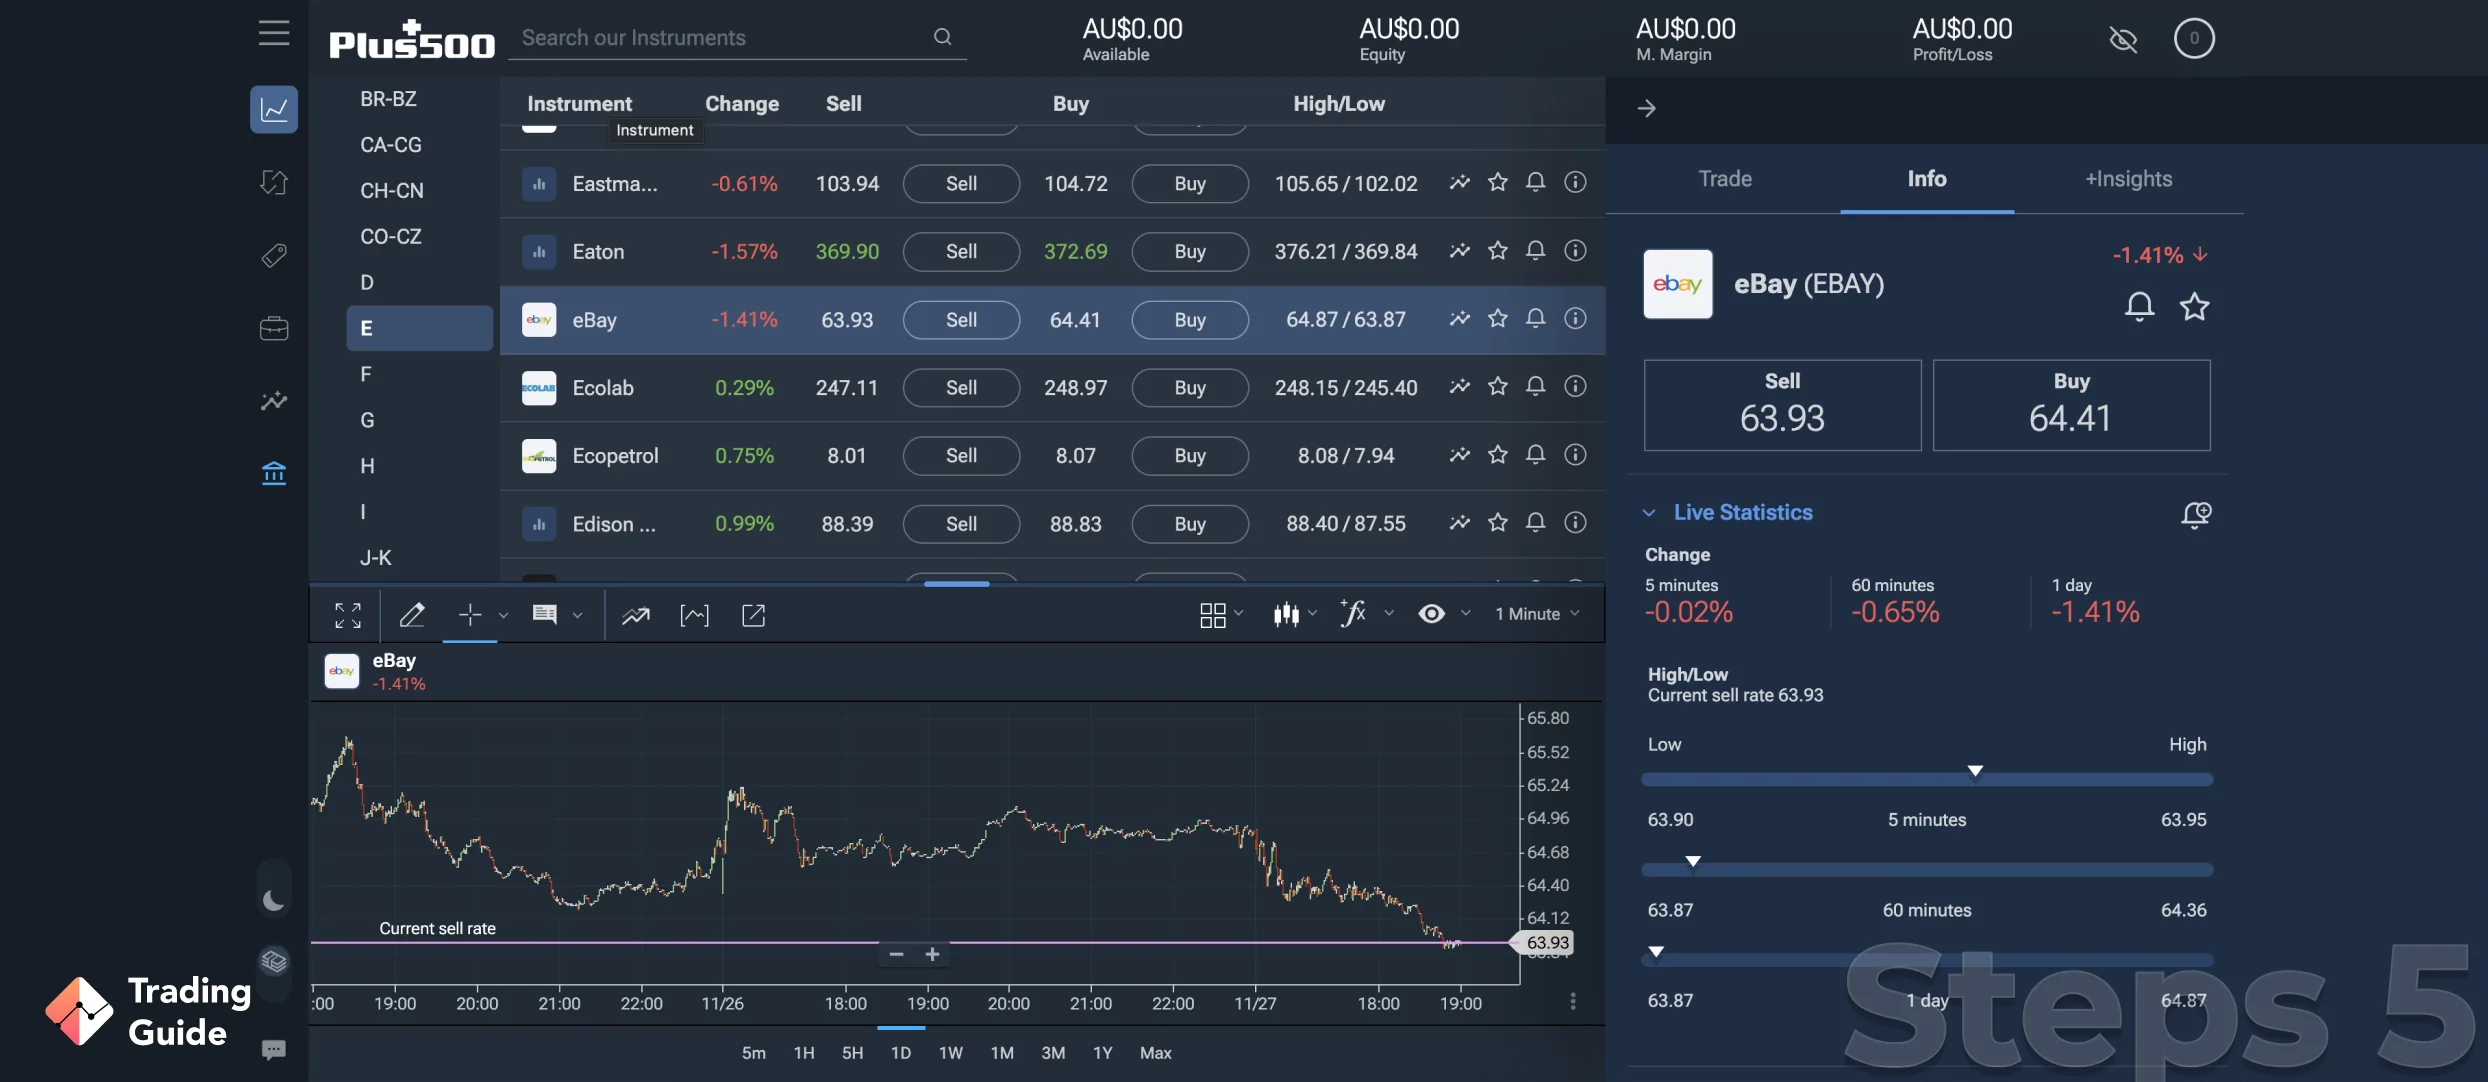
Task: Open indicators fx dropdown
Action: 1366,614
